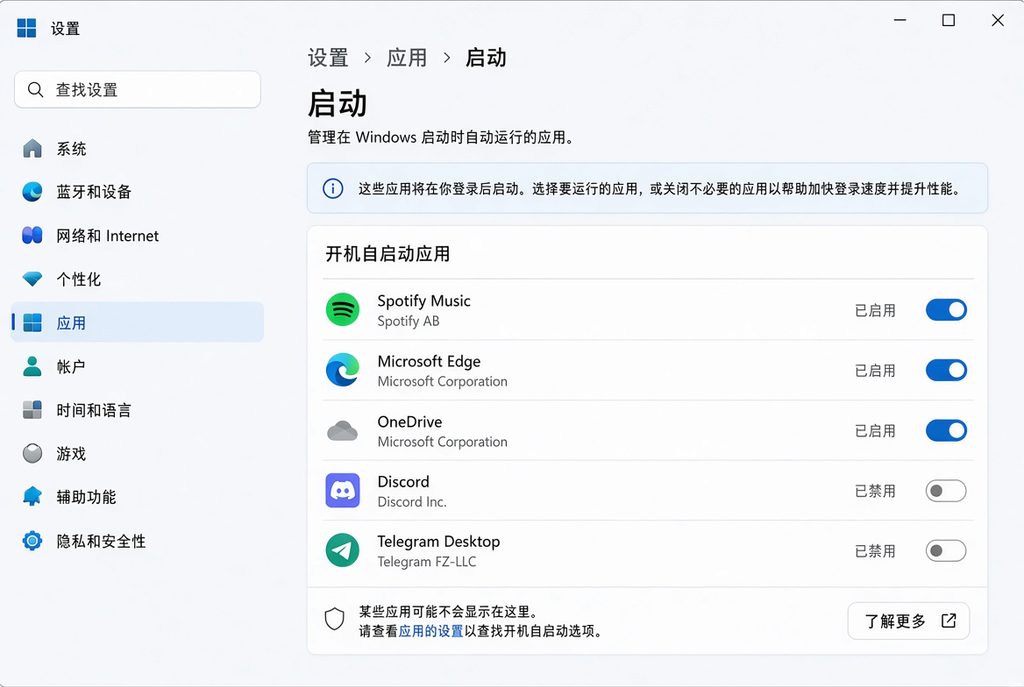This screenshot has height=687, width=1024.
Task: Click the Spotify Music app name
Action: click(x=424, y=301)
